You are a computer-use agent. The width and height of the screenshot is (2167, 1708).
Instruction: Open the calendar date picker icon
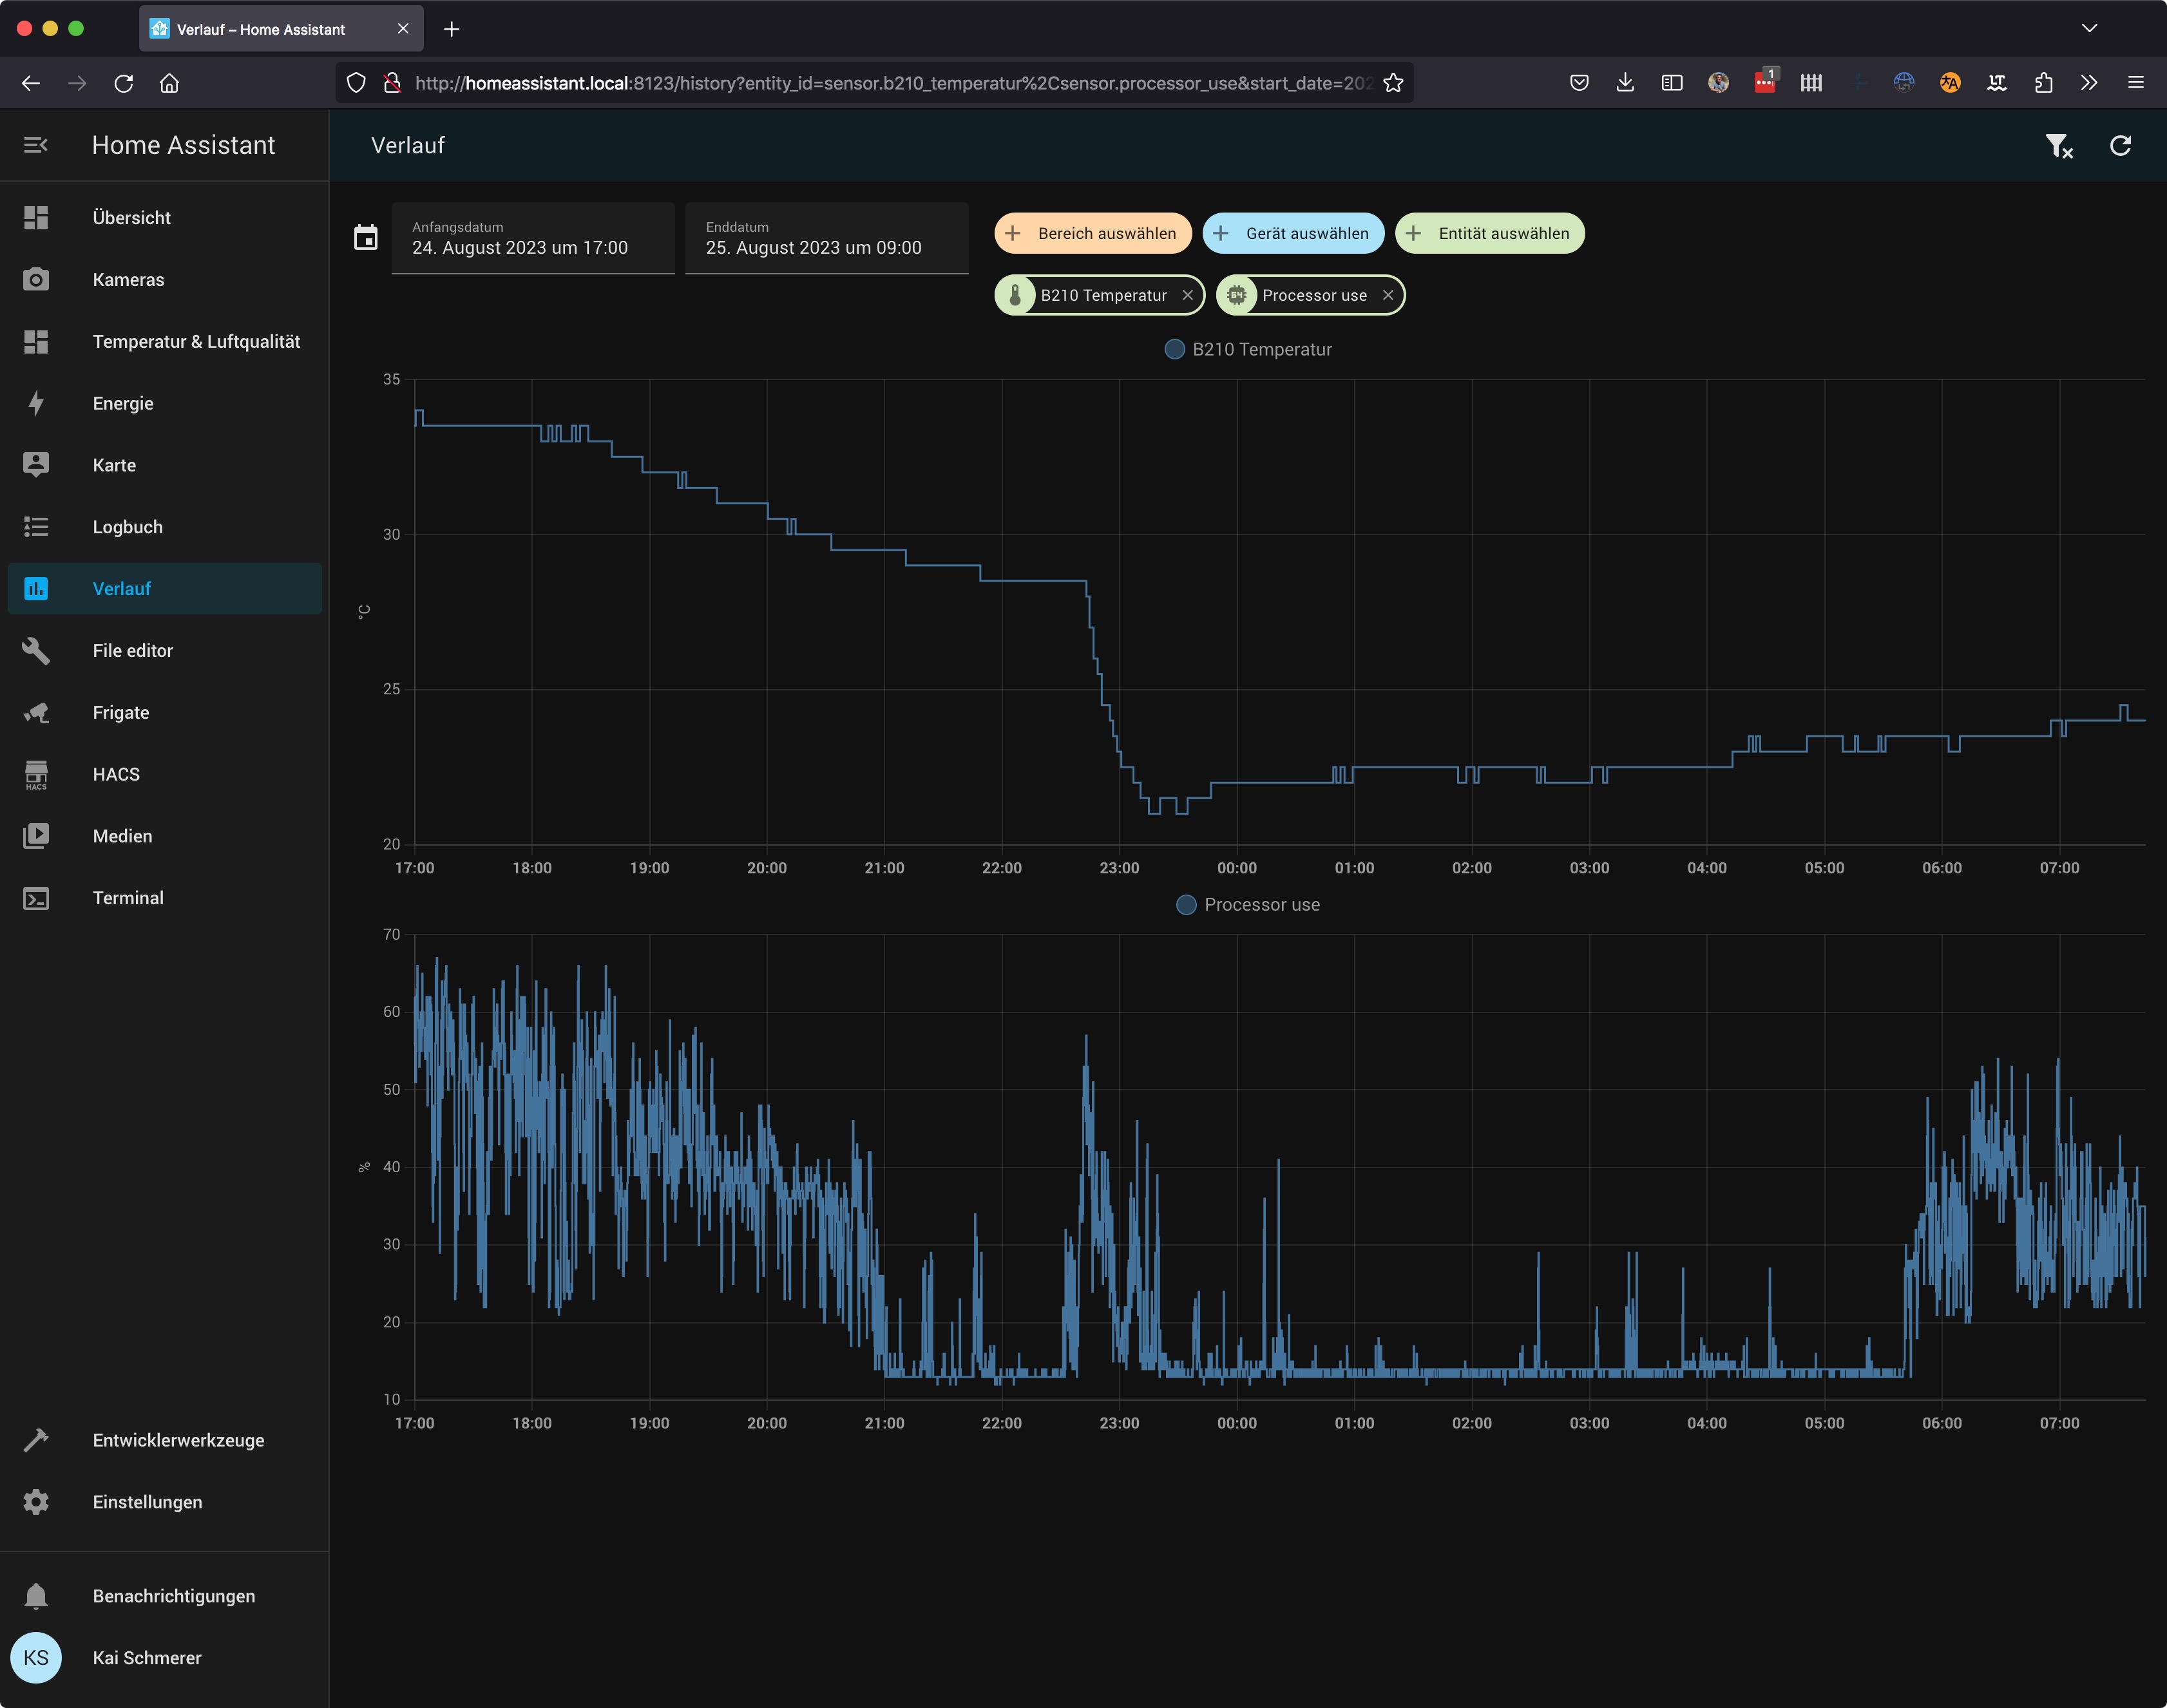click(x=366, y=238)
